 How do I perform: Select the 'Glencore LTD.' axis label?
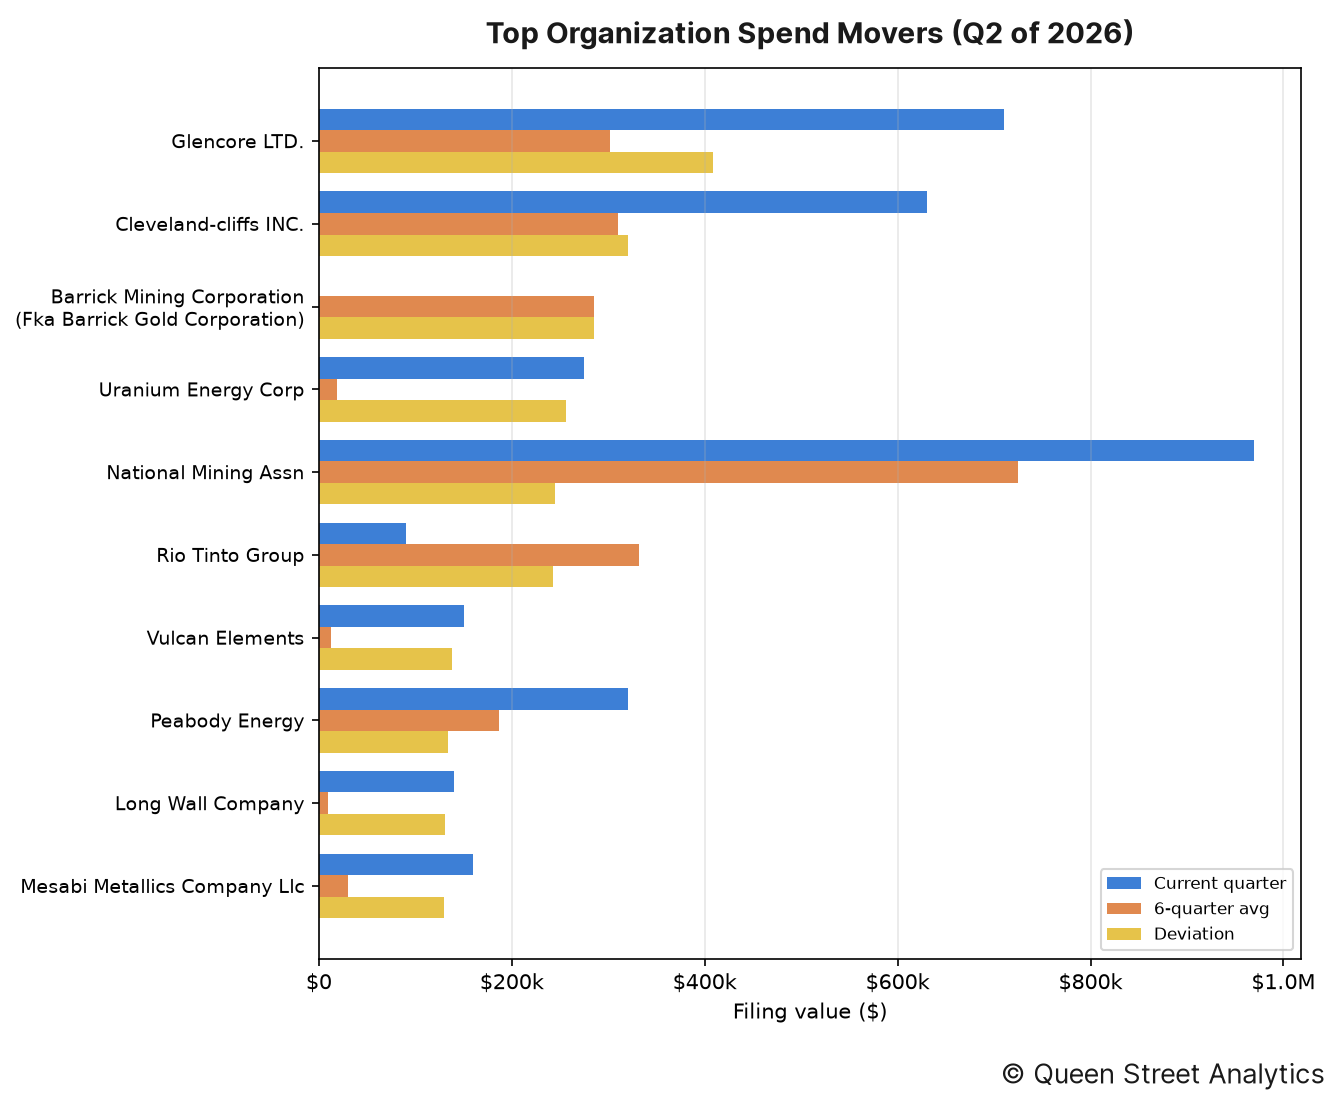point(237,141)
